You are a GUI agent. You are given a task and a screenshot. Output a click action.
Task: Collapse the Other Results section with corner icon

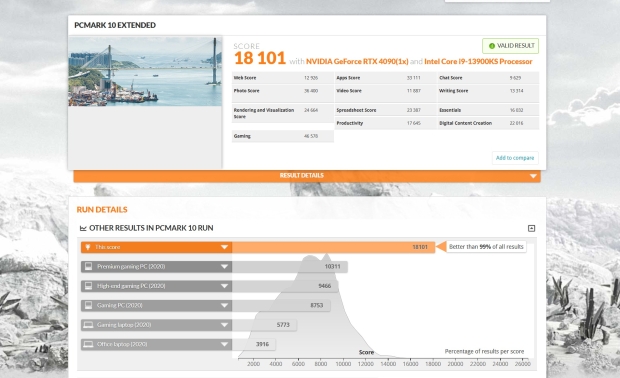coord(531,228)
